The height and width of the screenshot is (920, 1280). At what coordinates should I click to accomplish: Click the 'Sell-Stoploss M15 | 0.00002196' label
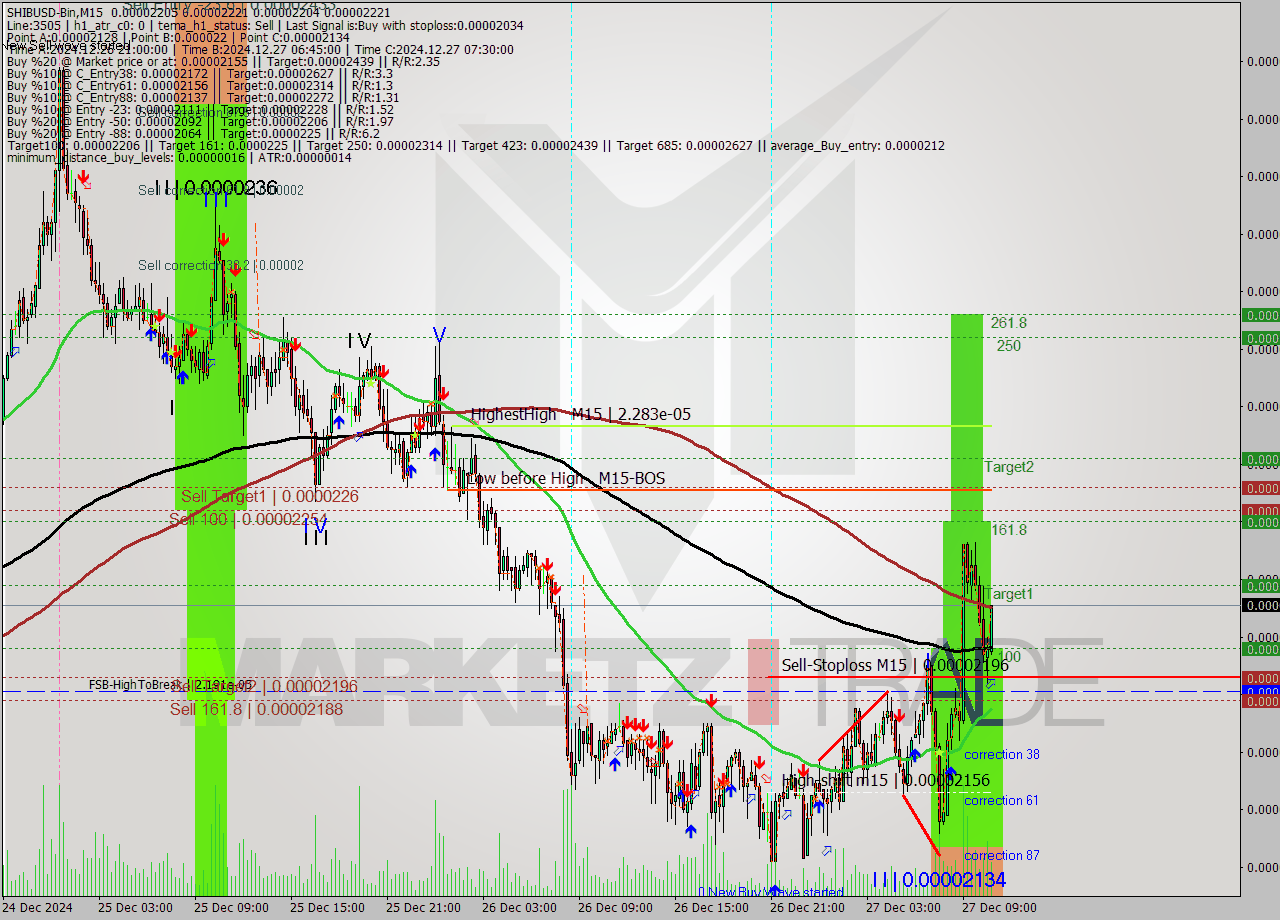894,665
